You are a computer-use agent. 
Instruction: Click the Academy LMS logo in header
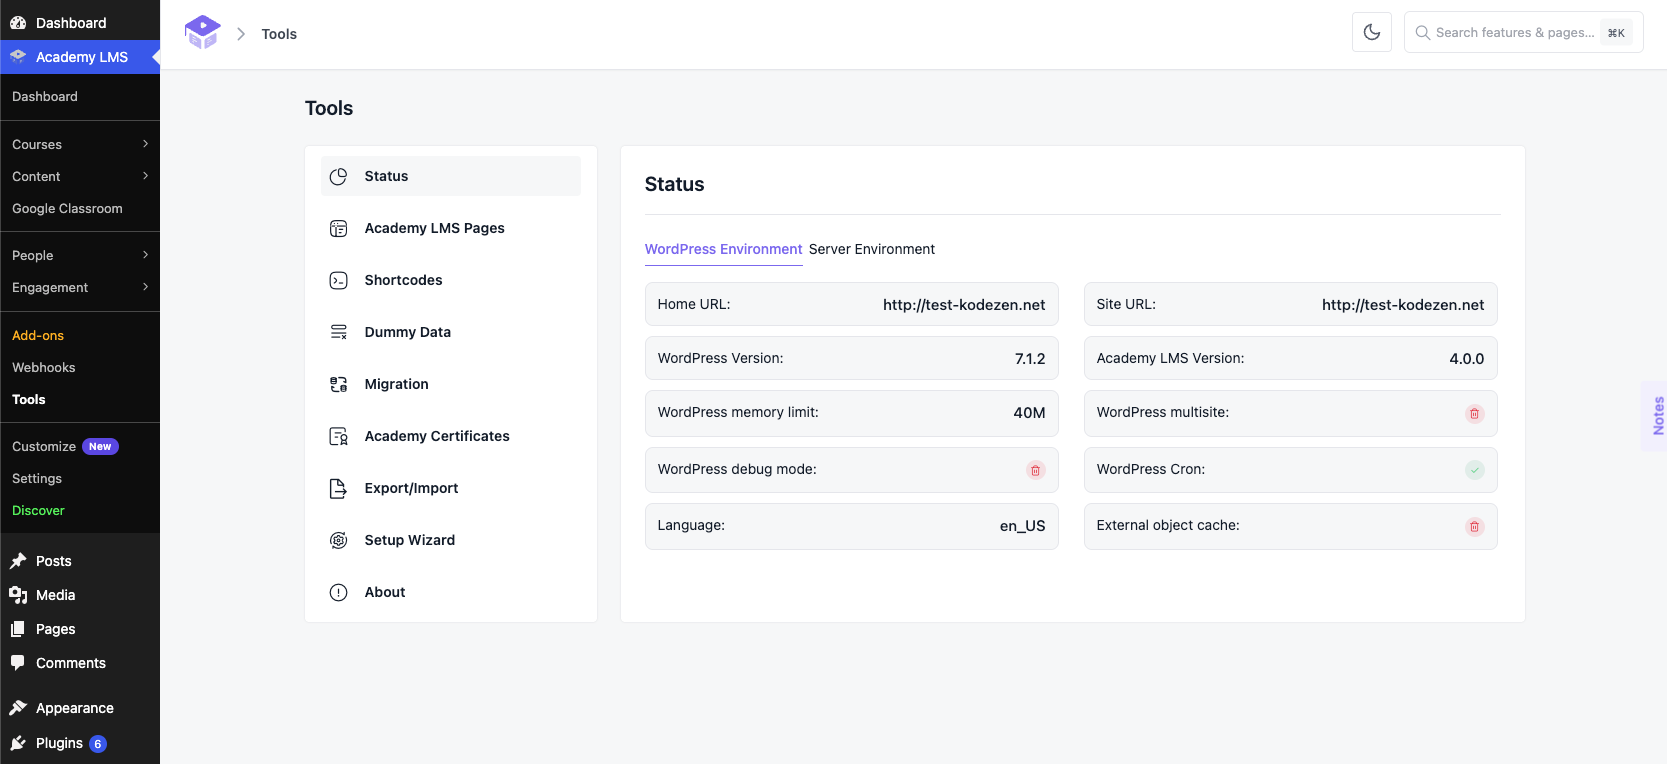point(202,33)
